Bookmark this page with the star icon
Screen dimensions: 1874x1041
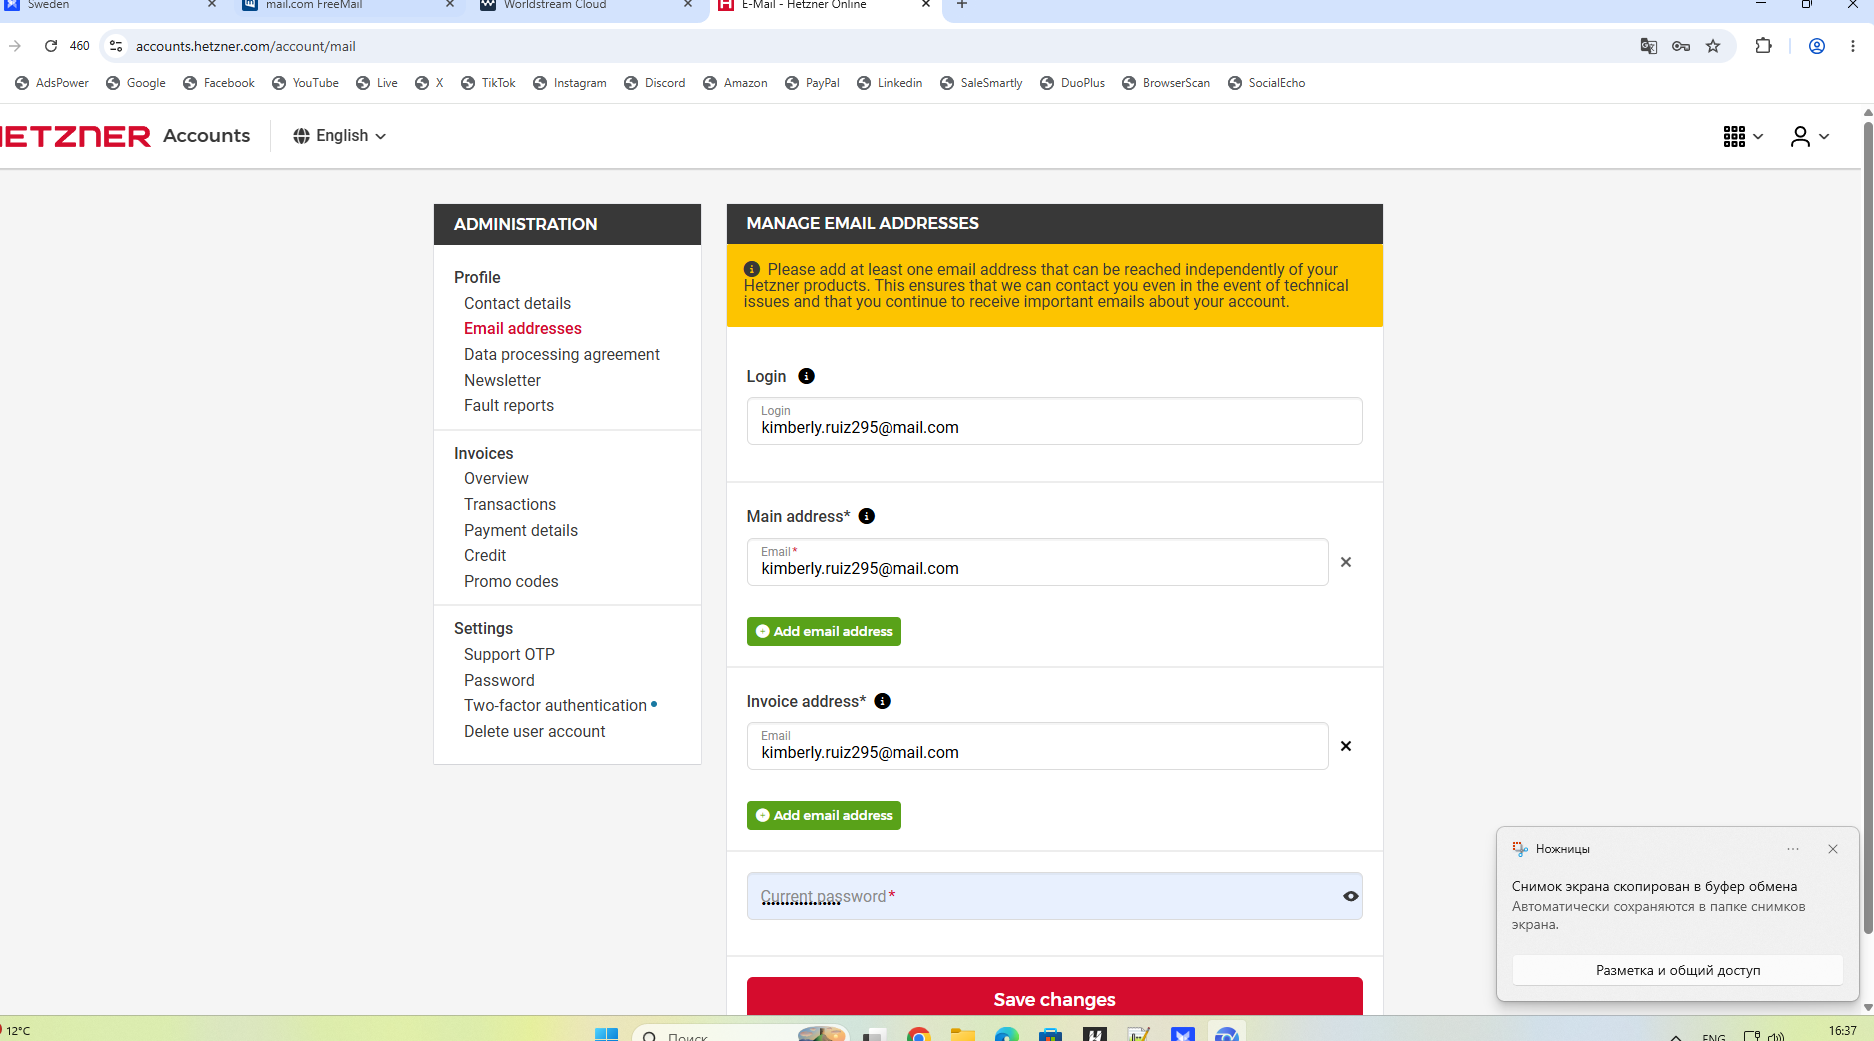point(1713,46)
